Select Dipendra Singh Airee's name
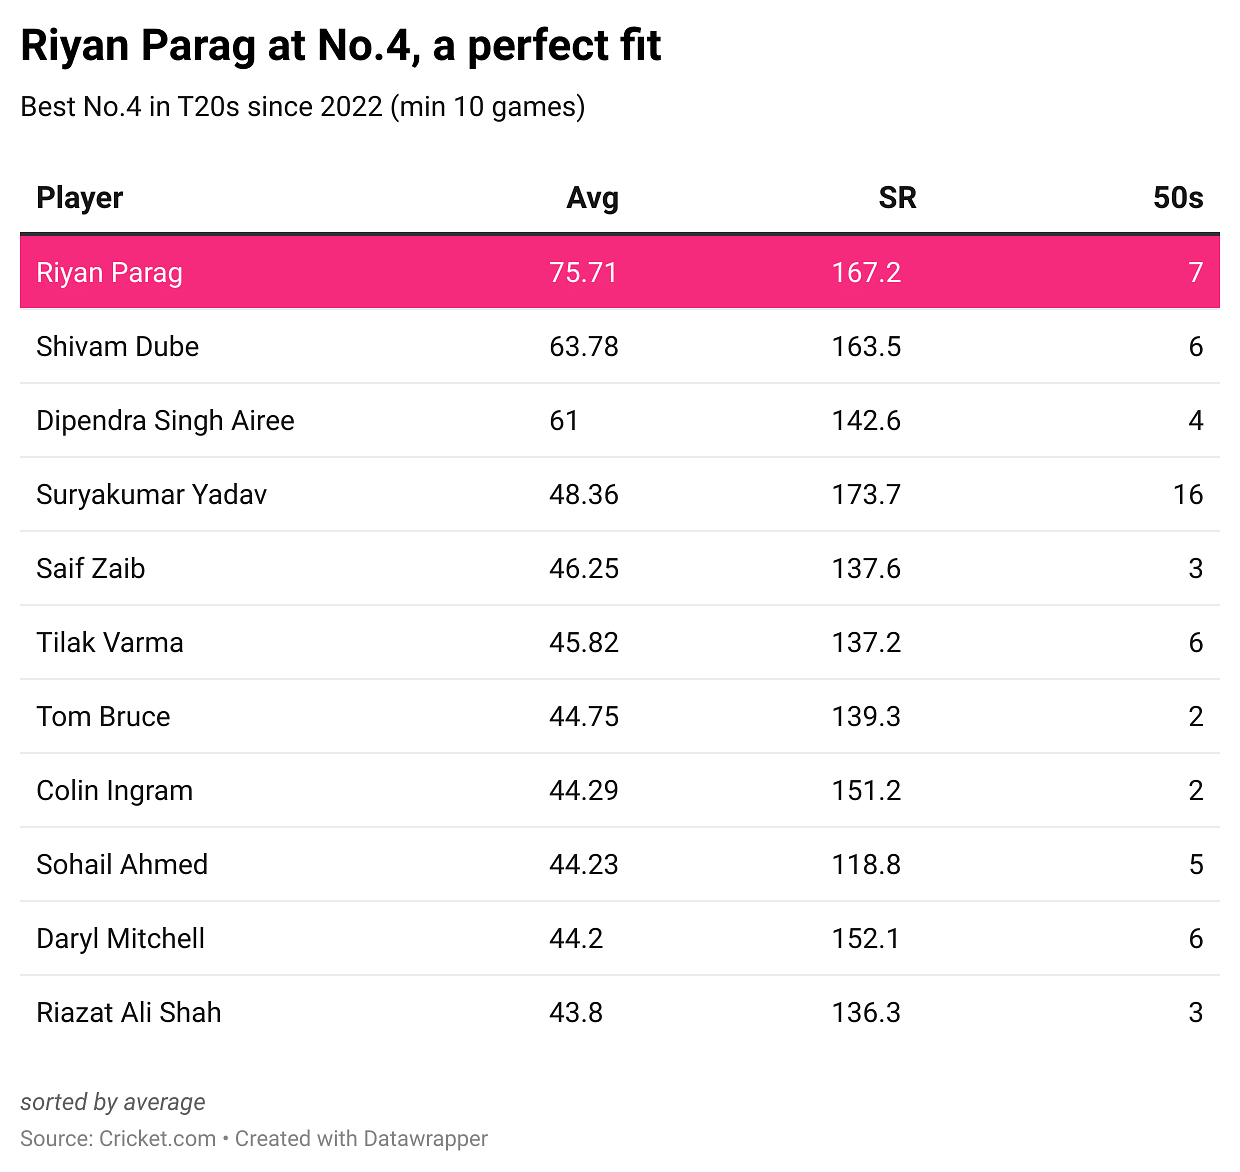1240x1172 pixels. click(165, 421)
